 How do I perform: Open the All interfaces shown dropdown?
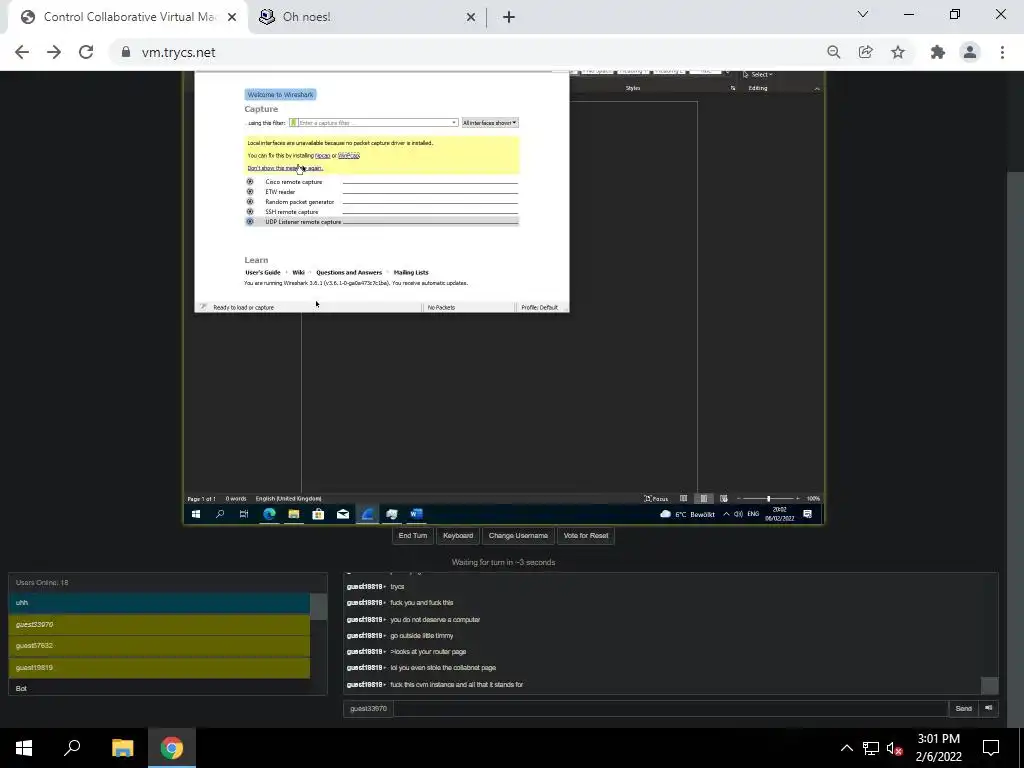pos(490,123)
